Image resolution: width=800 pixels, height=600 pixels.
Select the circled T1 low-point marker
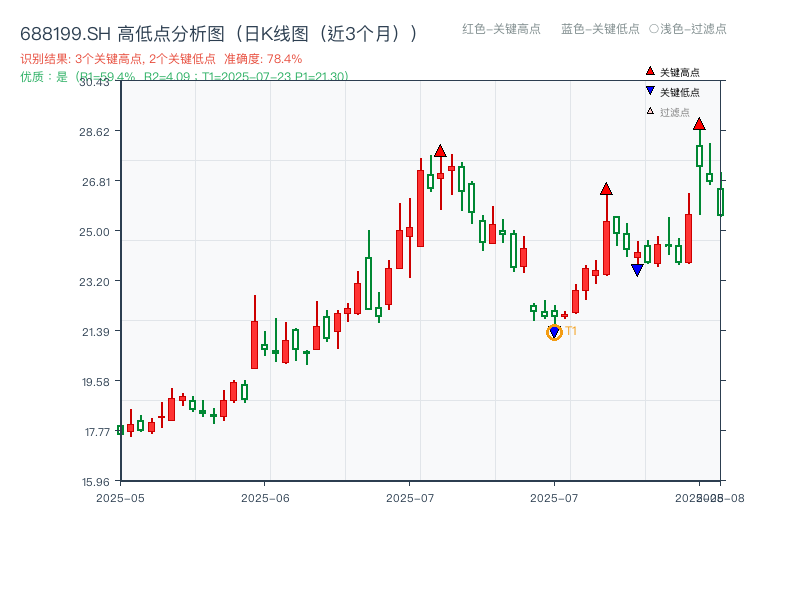click(x=553, y=331)
